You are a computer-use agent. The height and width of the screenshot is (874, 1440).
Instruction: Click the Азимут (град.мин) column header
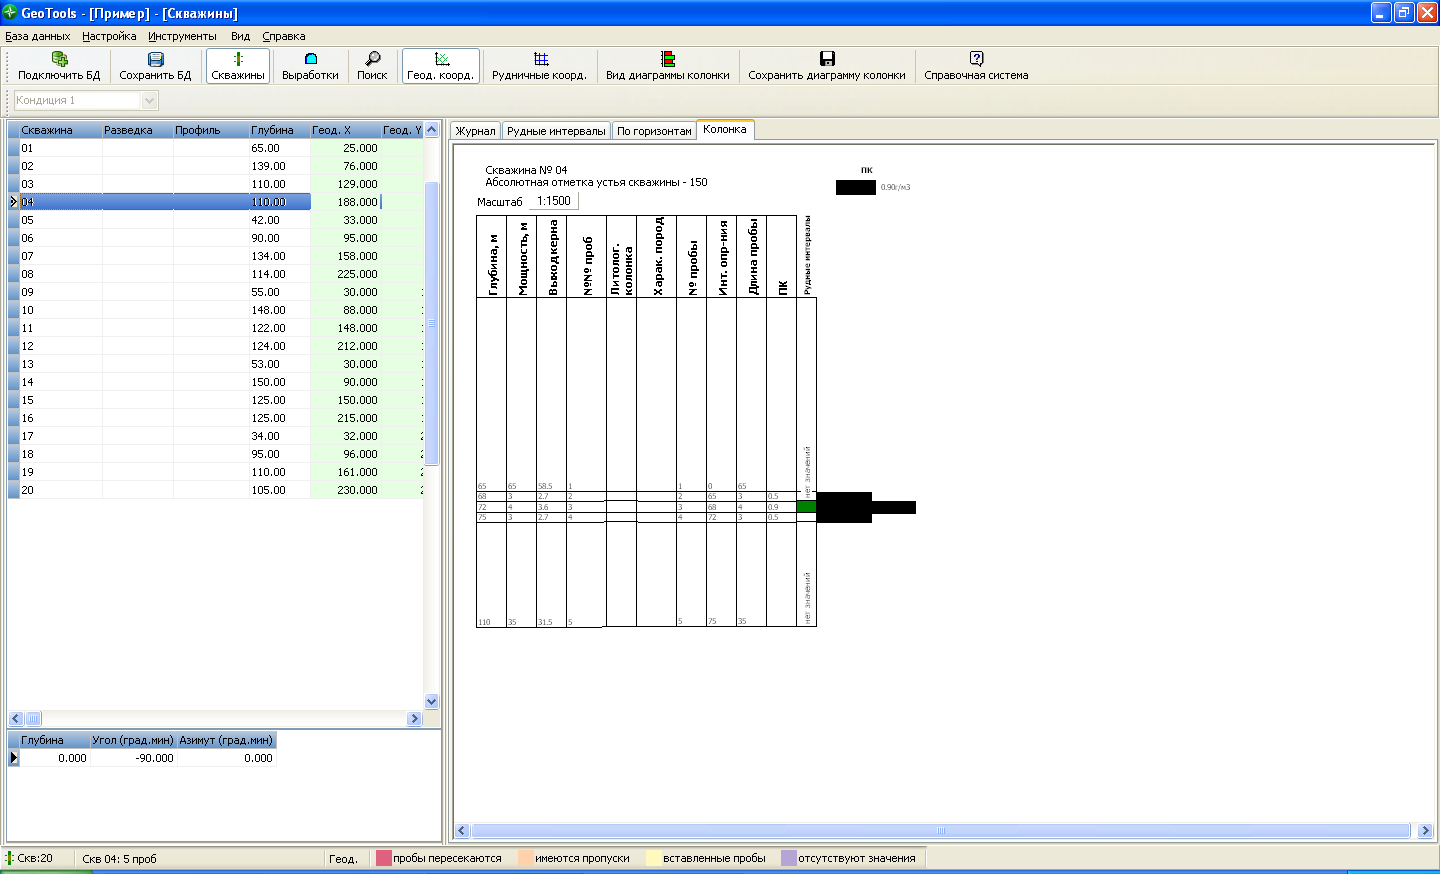coord(226,740)
